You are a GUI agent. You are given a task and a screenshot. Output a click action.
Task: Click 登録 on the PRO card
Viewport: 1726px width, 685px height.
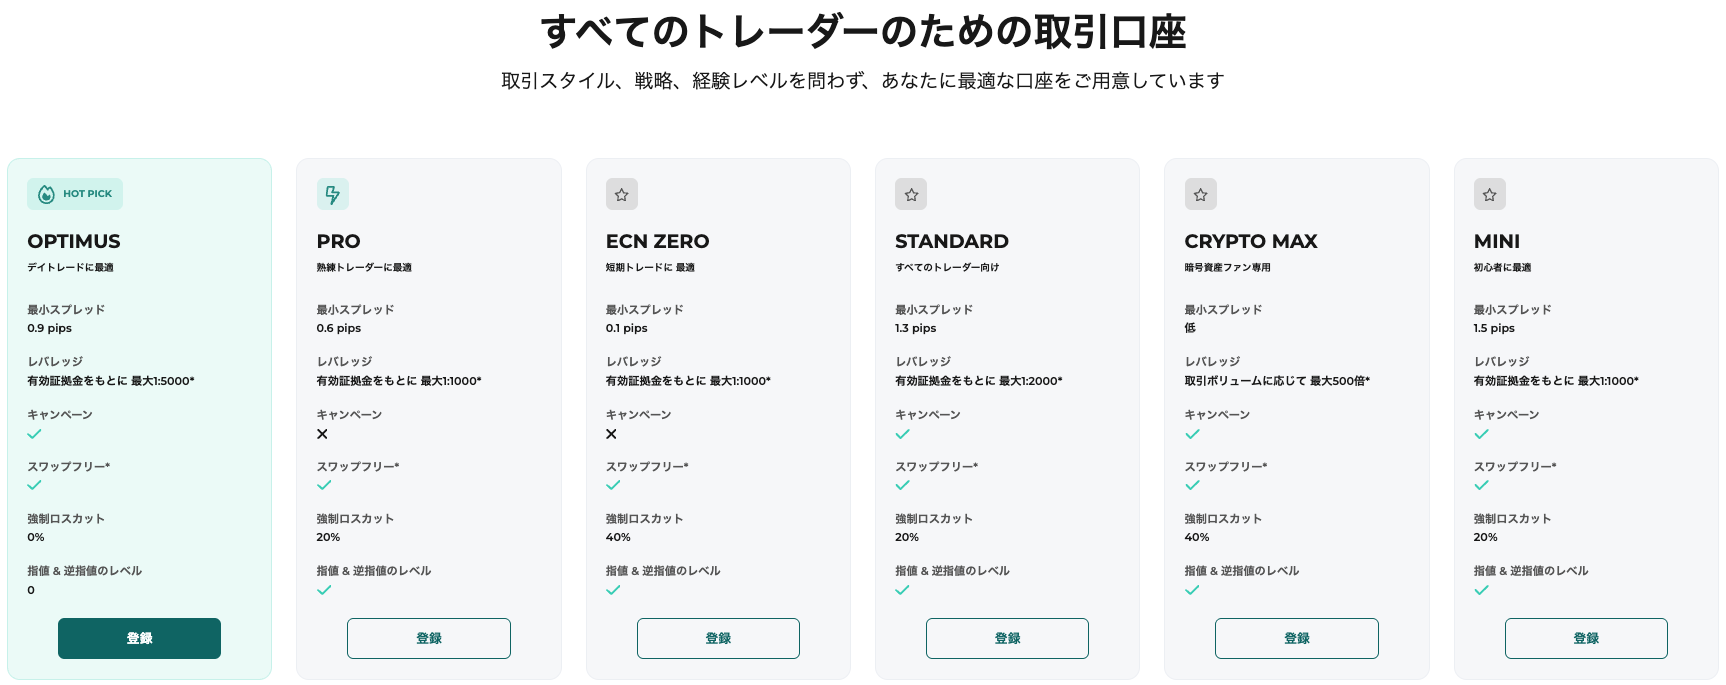pos(428,638)
